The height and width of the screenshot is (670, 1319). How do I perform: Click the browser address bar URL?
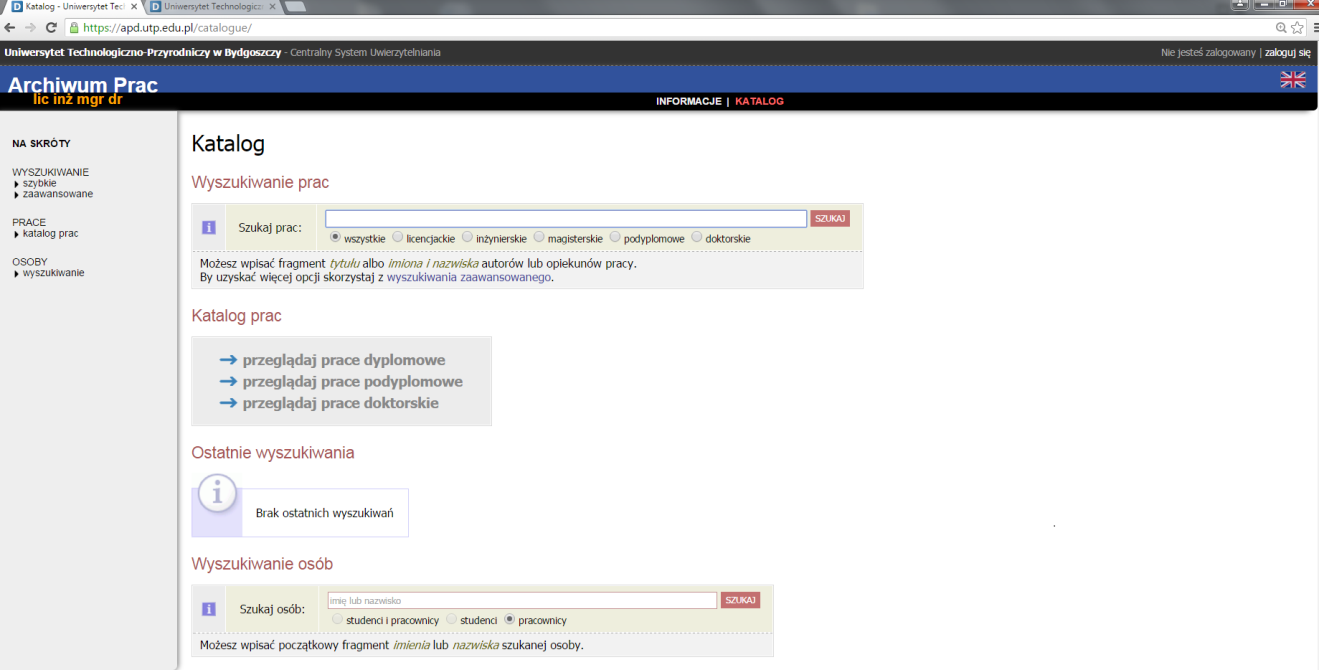[168, 28]
